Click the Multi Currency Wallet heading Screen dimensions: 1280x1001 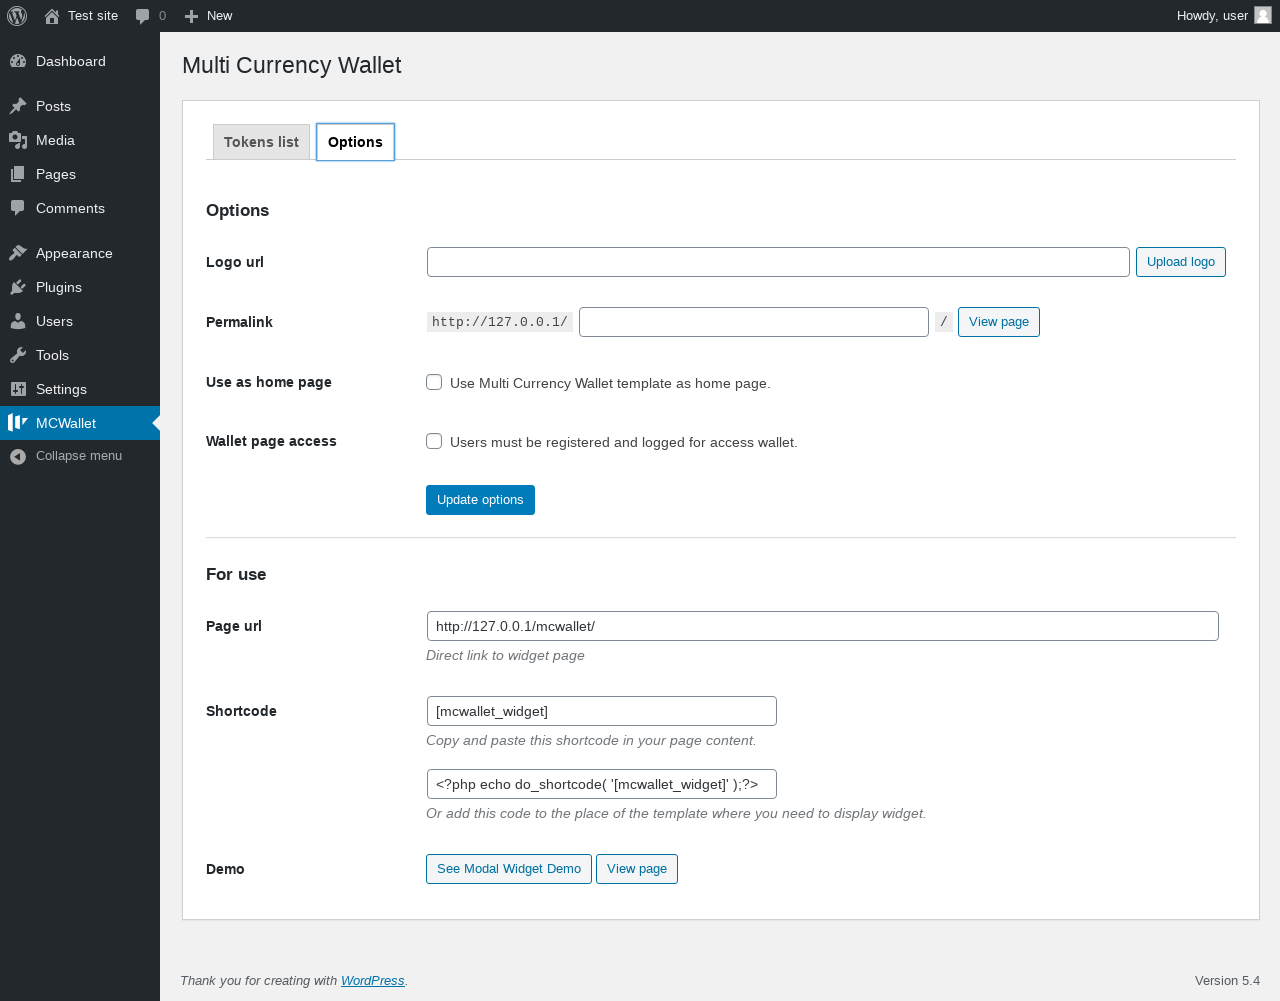click(x=291, y=65)
